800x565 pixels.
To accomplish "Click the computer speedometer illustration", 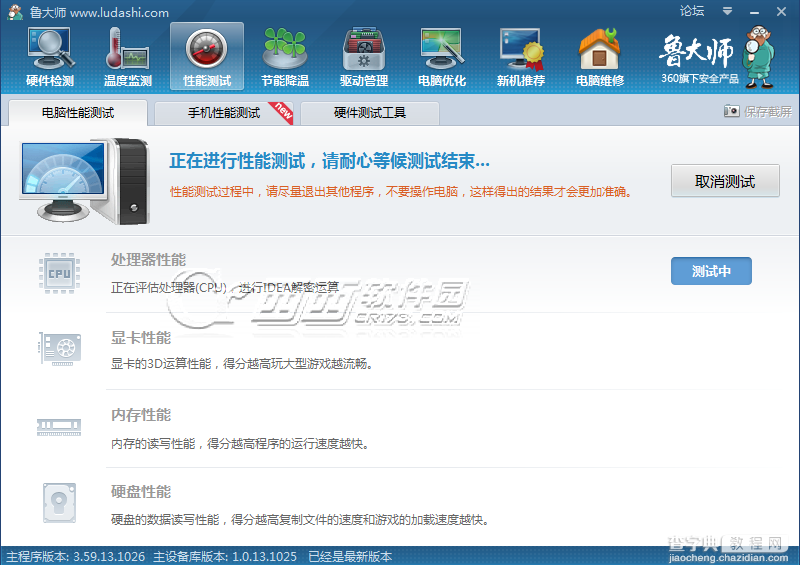I will [x=85, y=180].
